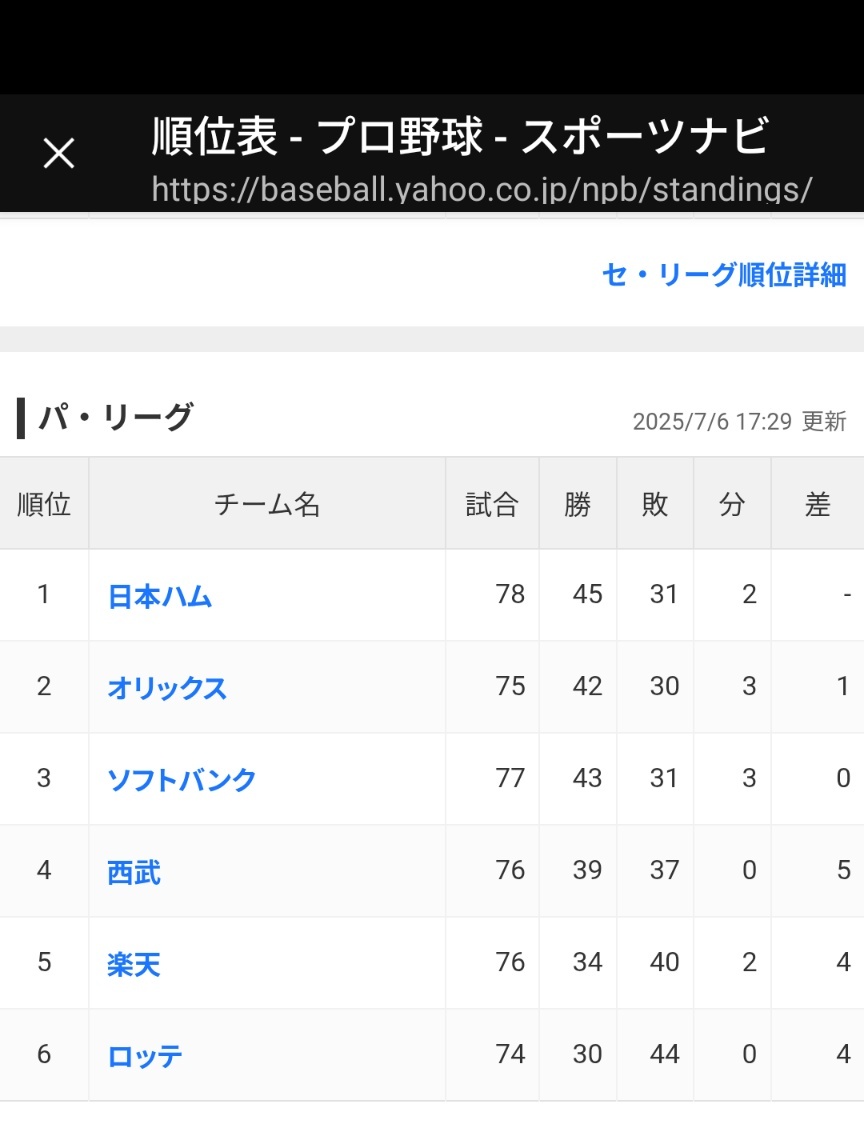The image size is (864, 1128).
Task: Tap the ロッテ team link
Action: [145, 1057]
